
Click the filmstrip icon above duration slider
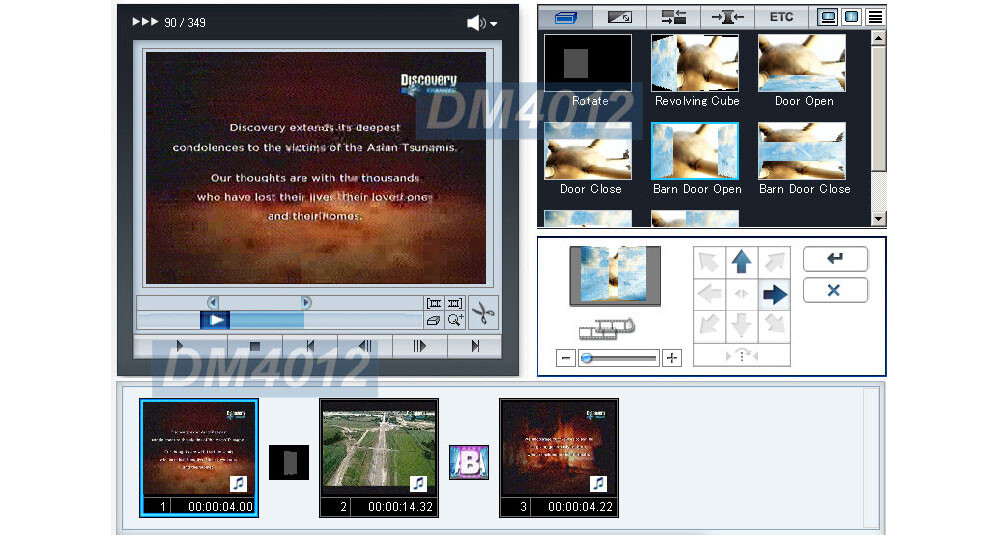[x=607, y=329]
